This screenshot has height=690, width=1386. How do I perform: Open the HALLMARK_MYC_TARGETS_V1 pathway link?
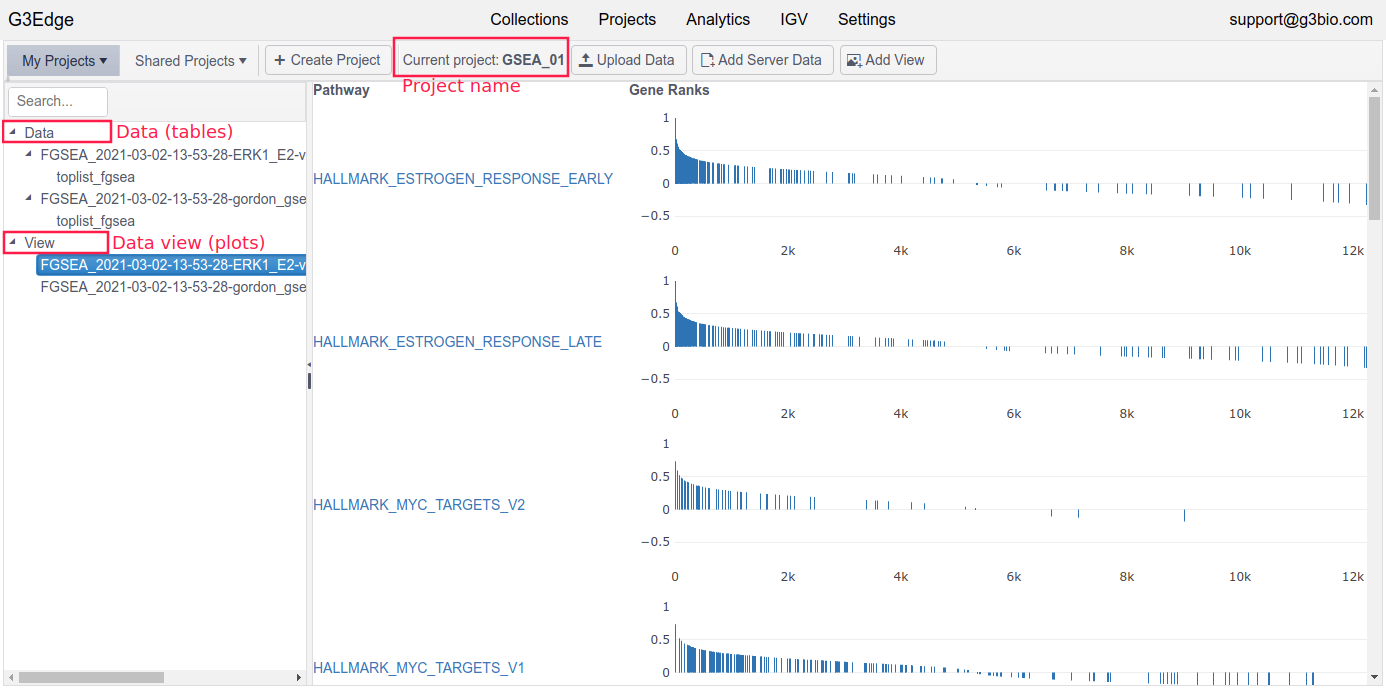(419, 668)
